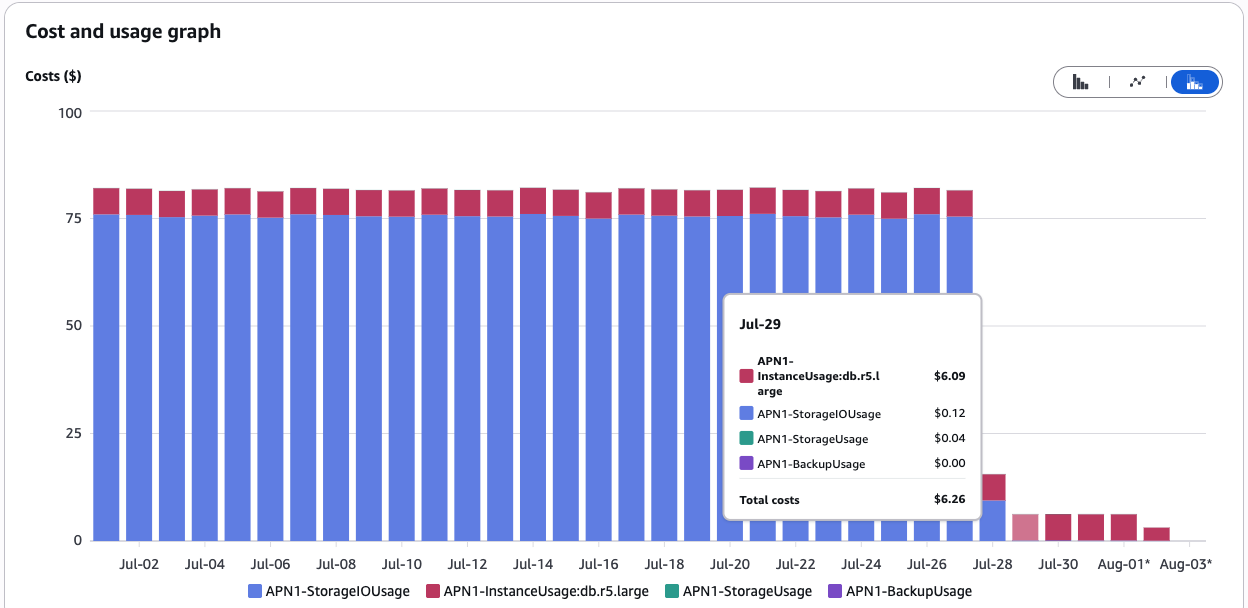Click the Jul-28 x-axis date label

[992, 564]
